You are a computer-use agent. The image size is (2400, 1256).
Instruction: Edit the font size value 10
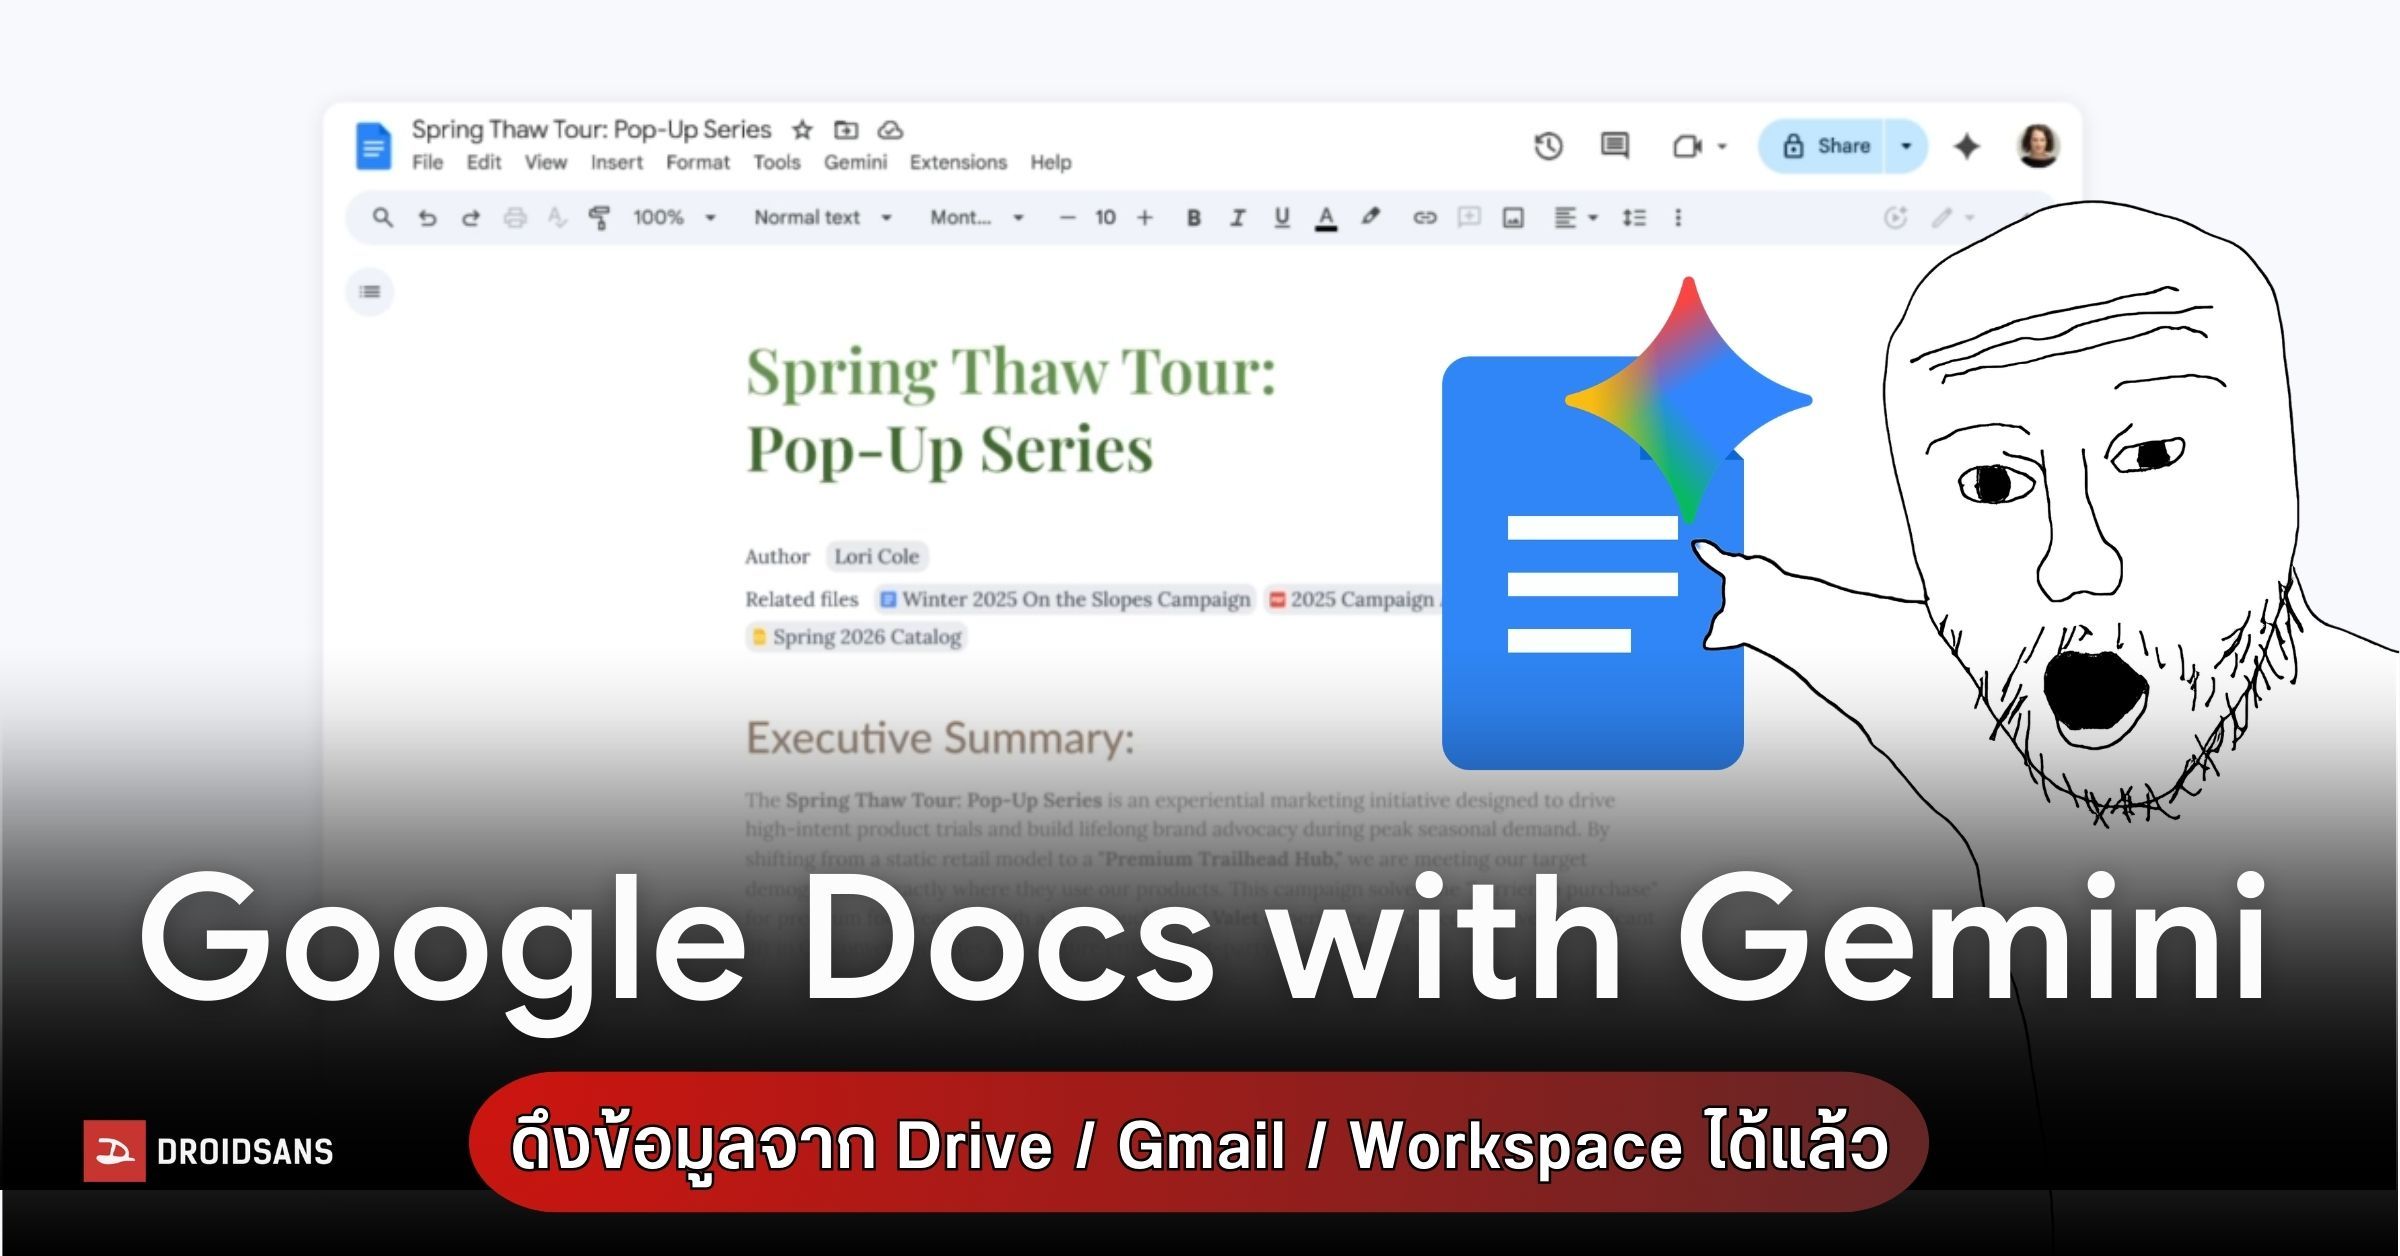click(x=1105, y=217)
